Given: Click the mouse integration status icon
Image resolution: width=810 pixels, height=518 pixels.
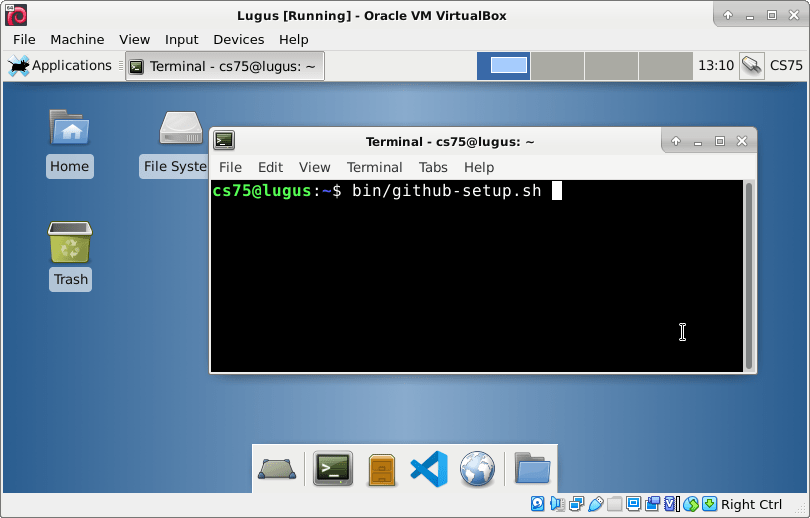Looking at the screenshot, I should click(691, 504).
